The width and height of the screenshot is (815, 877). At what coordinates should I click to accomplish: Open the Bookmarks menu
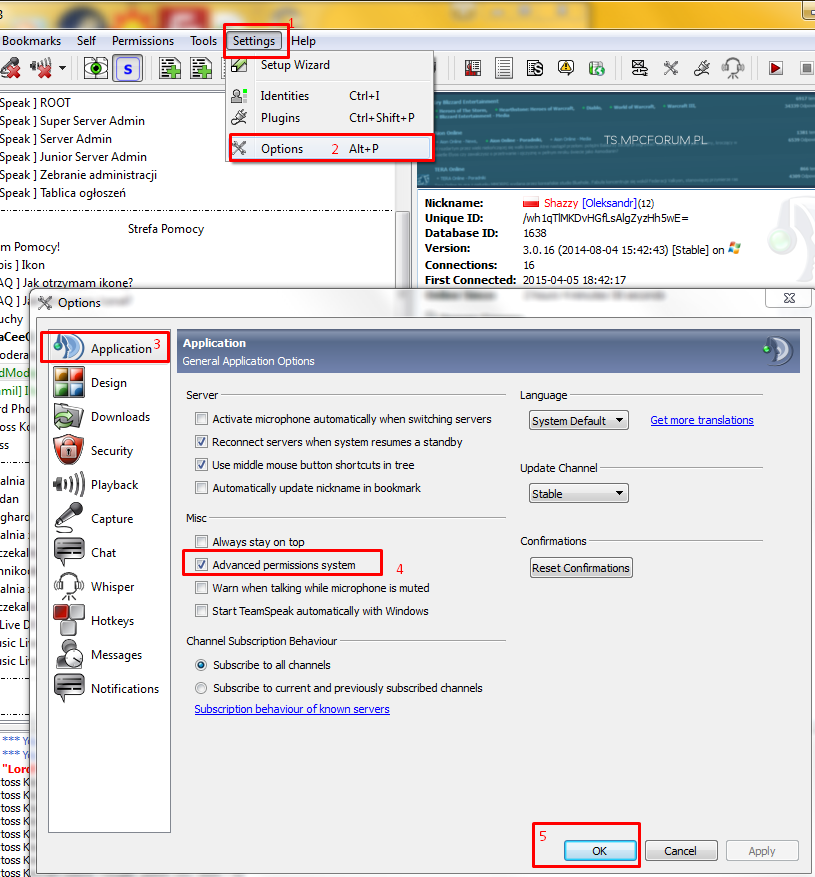[x=31, y=41]
